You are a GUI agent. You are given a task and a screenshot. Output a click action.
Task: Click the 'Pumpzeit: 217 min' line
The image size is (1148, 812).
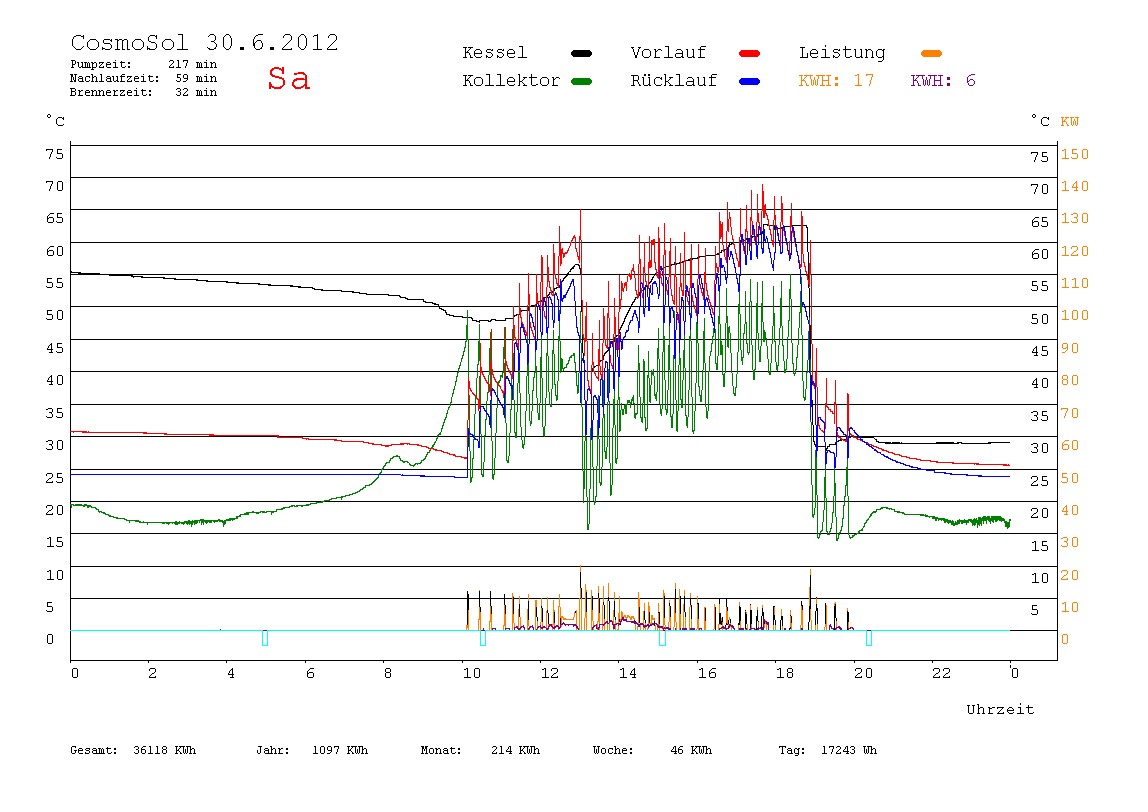[x=144, y=64]
